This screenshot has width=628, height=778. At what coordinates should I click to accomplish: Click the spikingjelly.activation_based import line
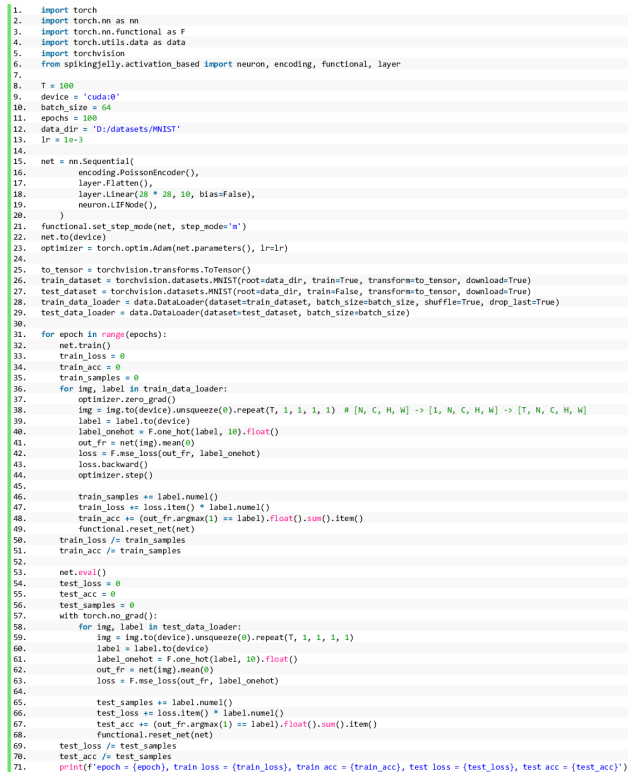pyautogui.click(x=221, y=64)
